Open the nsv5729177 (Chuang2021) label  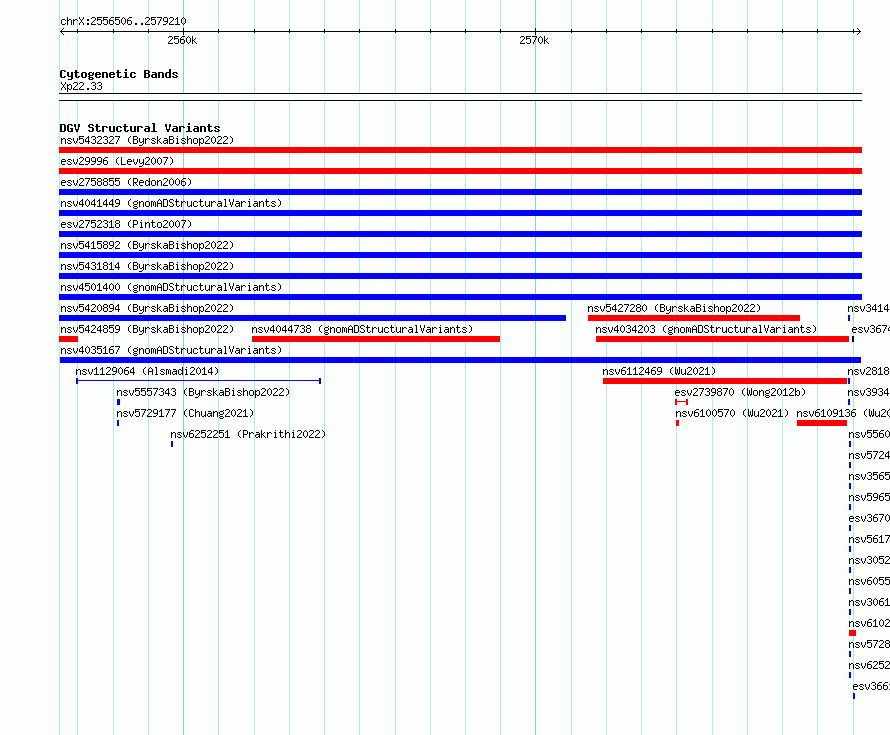[185, 413]
